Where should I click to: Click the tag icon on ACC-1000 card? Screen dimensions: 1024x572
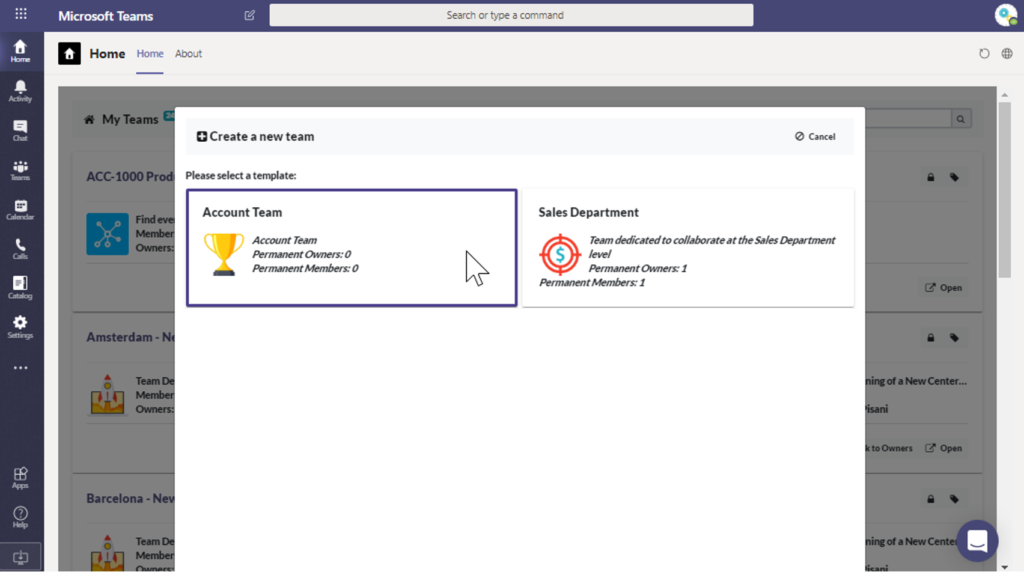pos(954,177)
